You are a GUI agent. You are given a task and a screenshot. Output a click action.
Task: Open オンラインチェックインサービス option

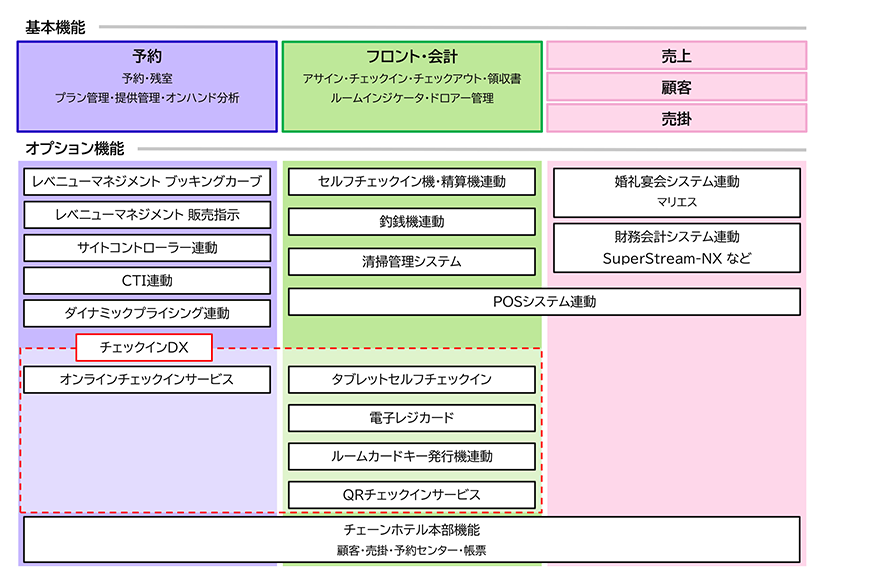(146, 380)
